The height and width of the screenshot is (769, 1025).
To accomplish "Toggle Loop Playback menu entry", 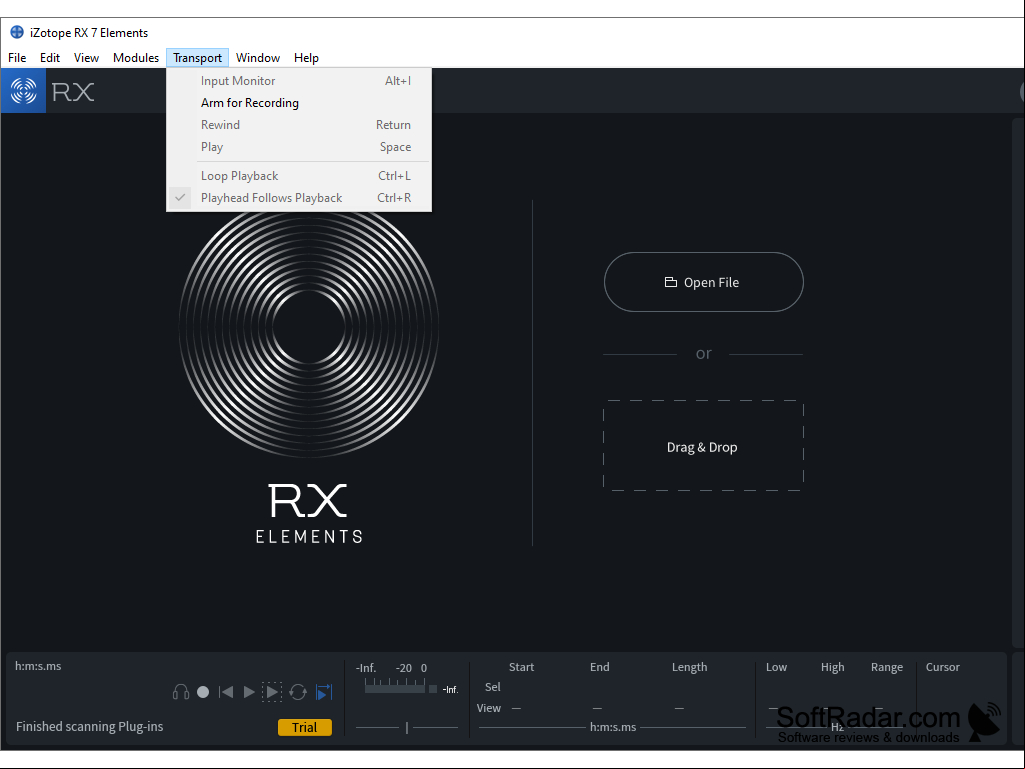I will point(299,176).
